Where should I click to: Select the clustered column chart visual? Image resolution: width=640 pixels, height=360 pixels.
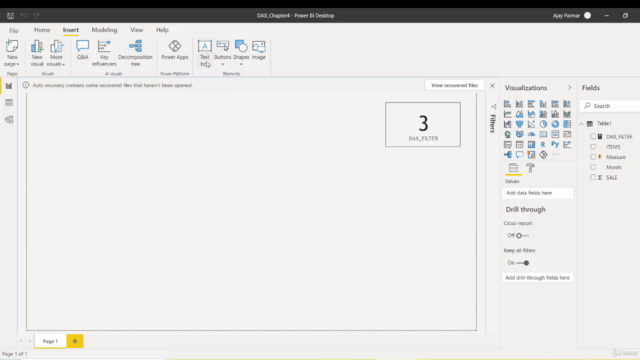(543, 104)
